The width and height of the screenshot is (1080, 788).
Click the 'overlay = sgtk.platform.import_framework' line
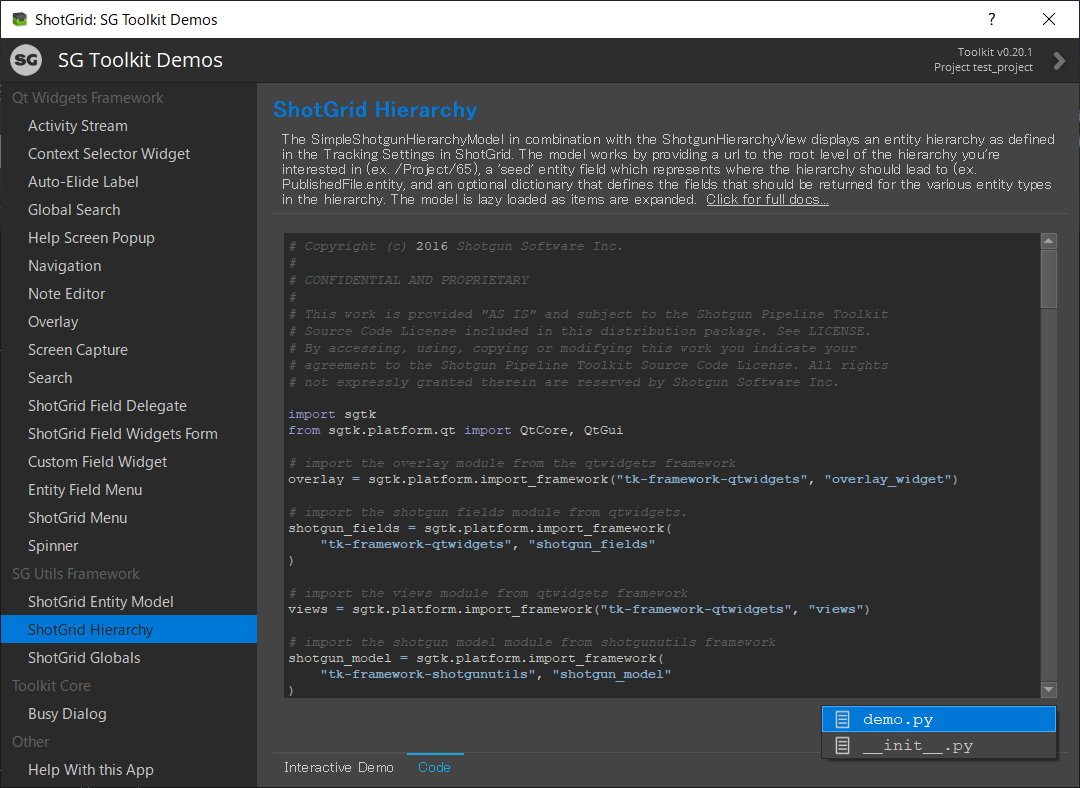pyautogui.click(x=623, y=479)
